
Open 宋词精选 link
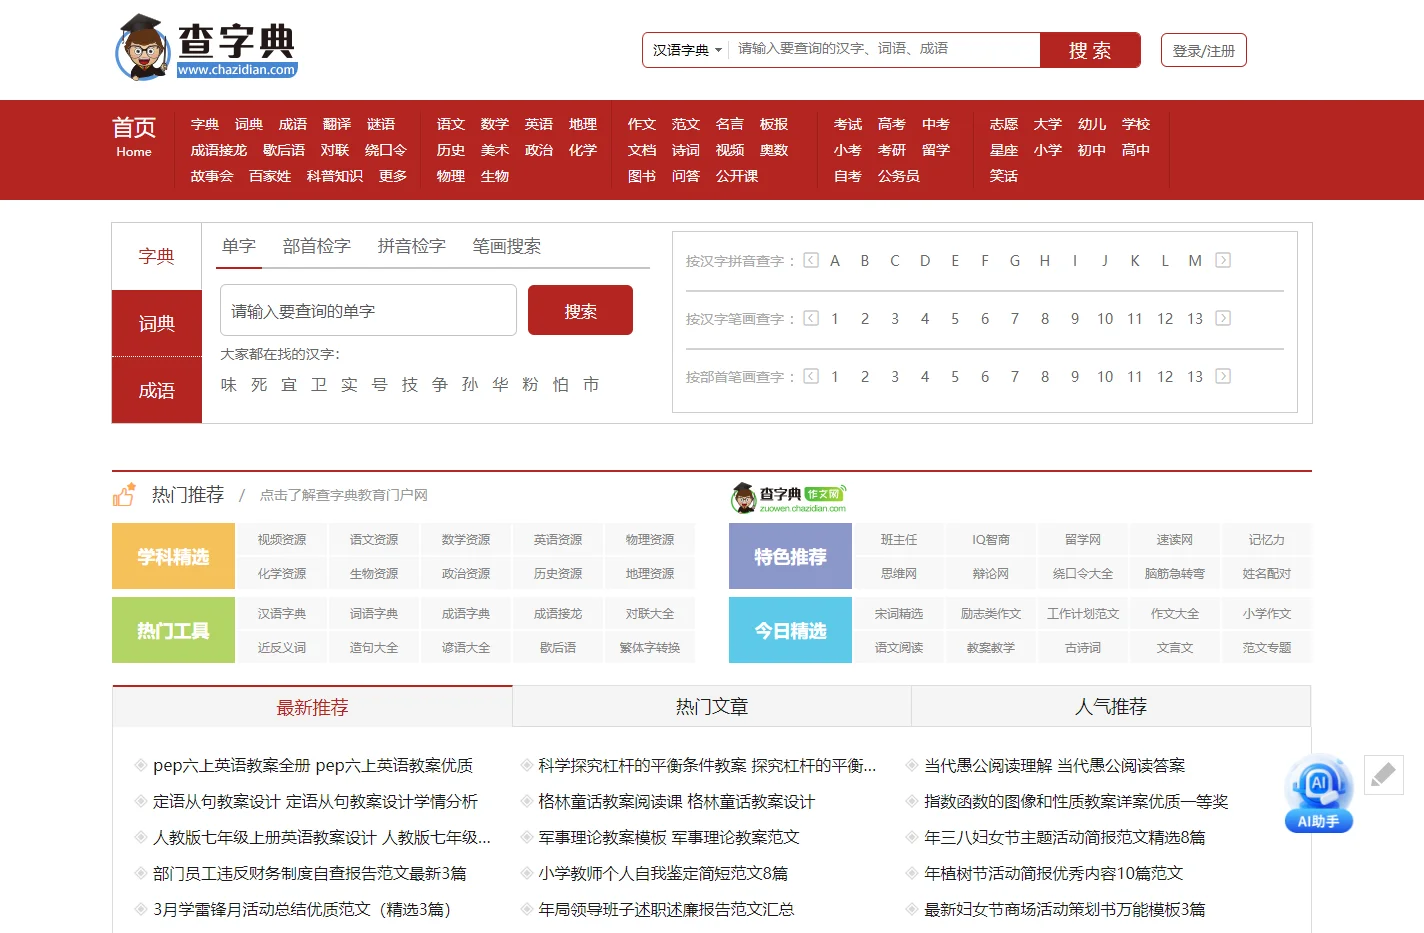click(x=899, y=614)
